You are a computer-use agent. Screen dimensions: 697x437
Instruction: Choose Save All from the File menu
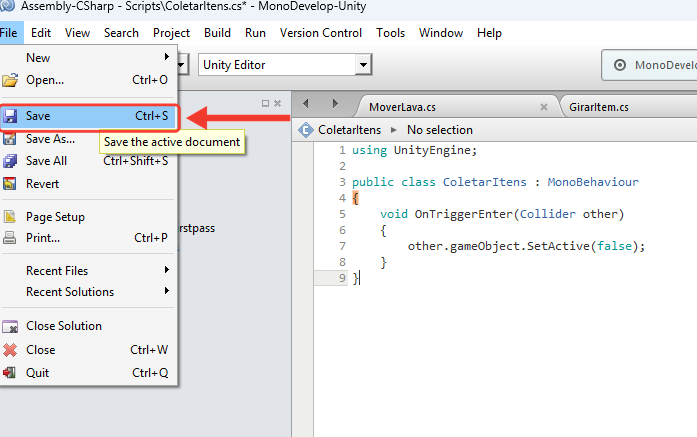coord(88,161)
